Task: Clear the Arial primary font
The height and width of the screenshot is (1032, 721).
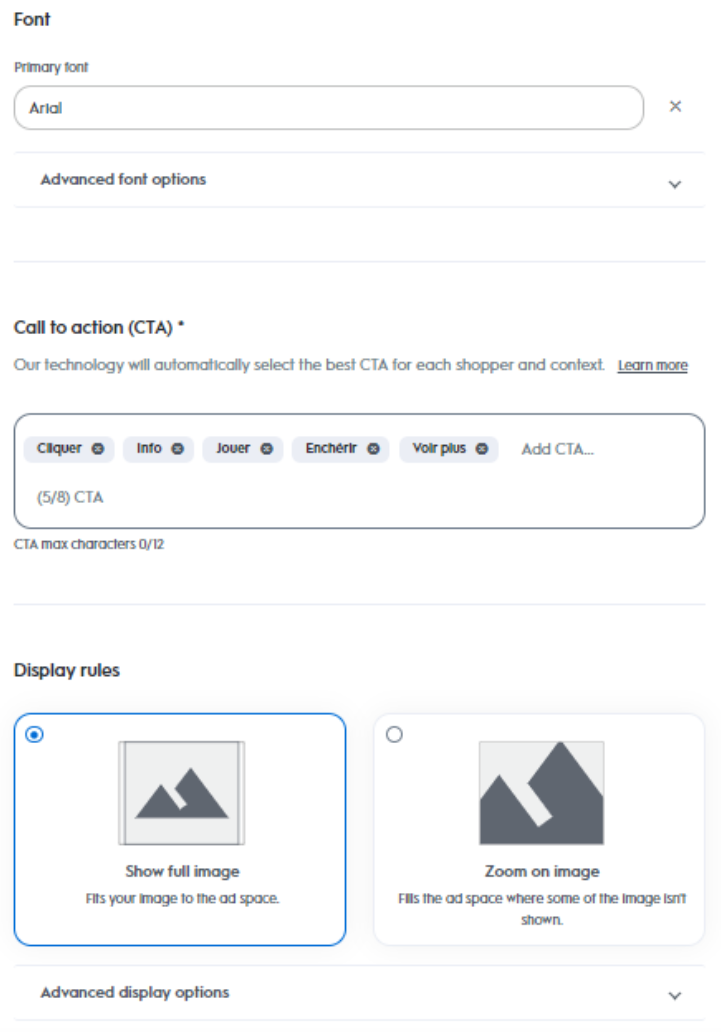Action: click(675, 107)
